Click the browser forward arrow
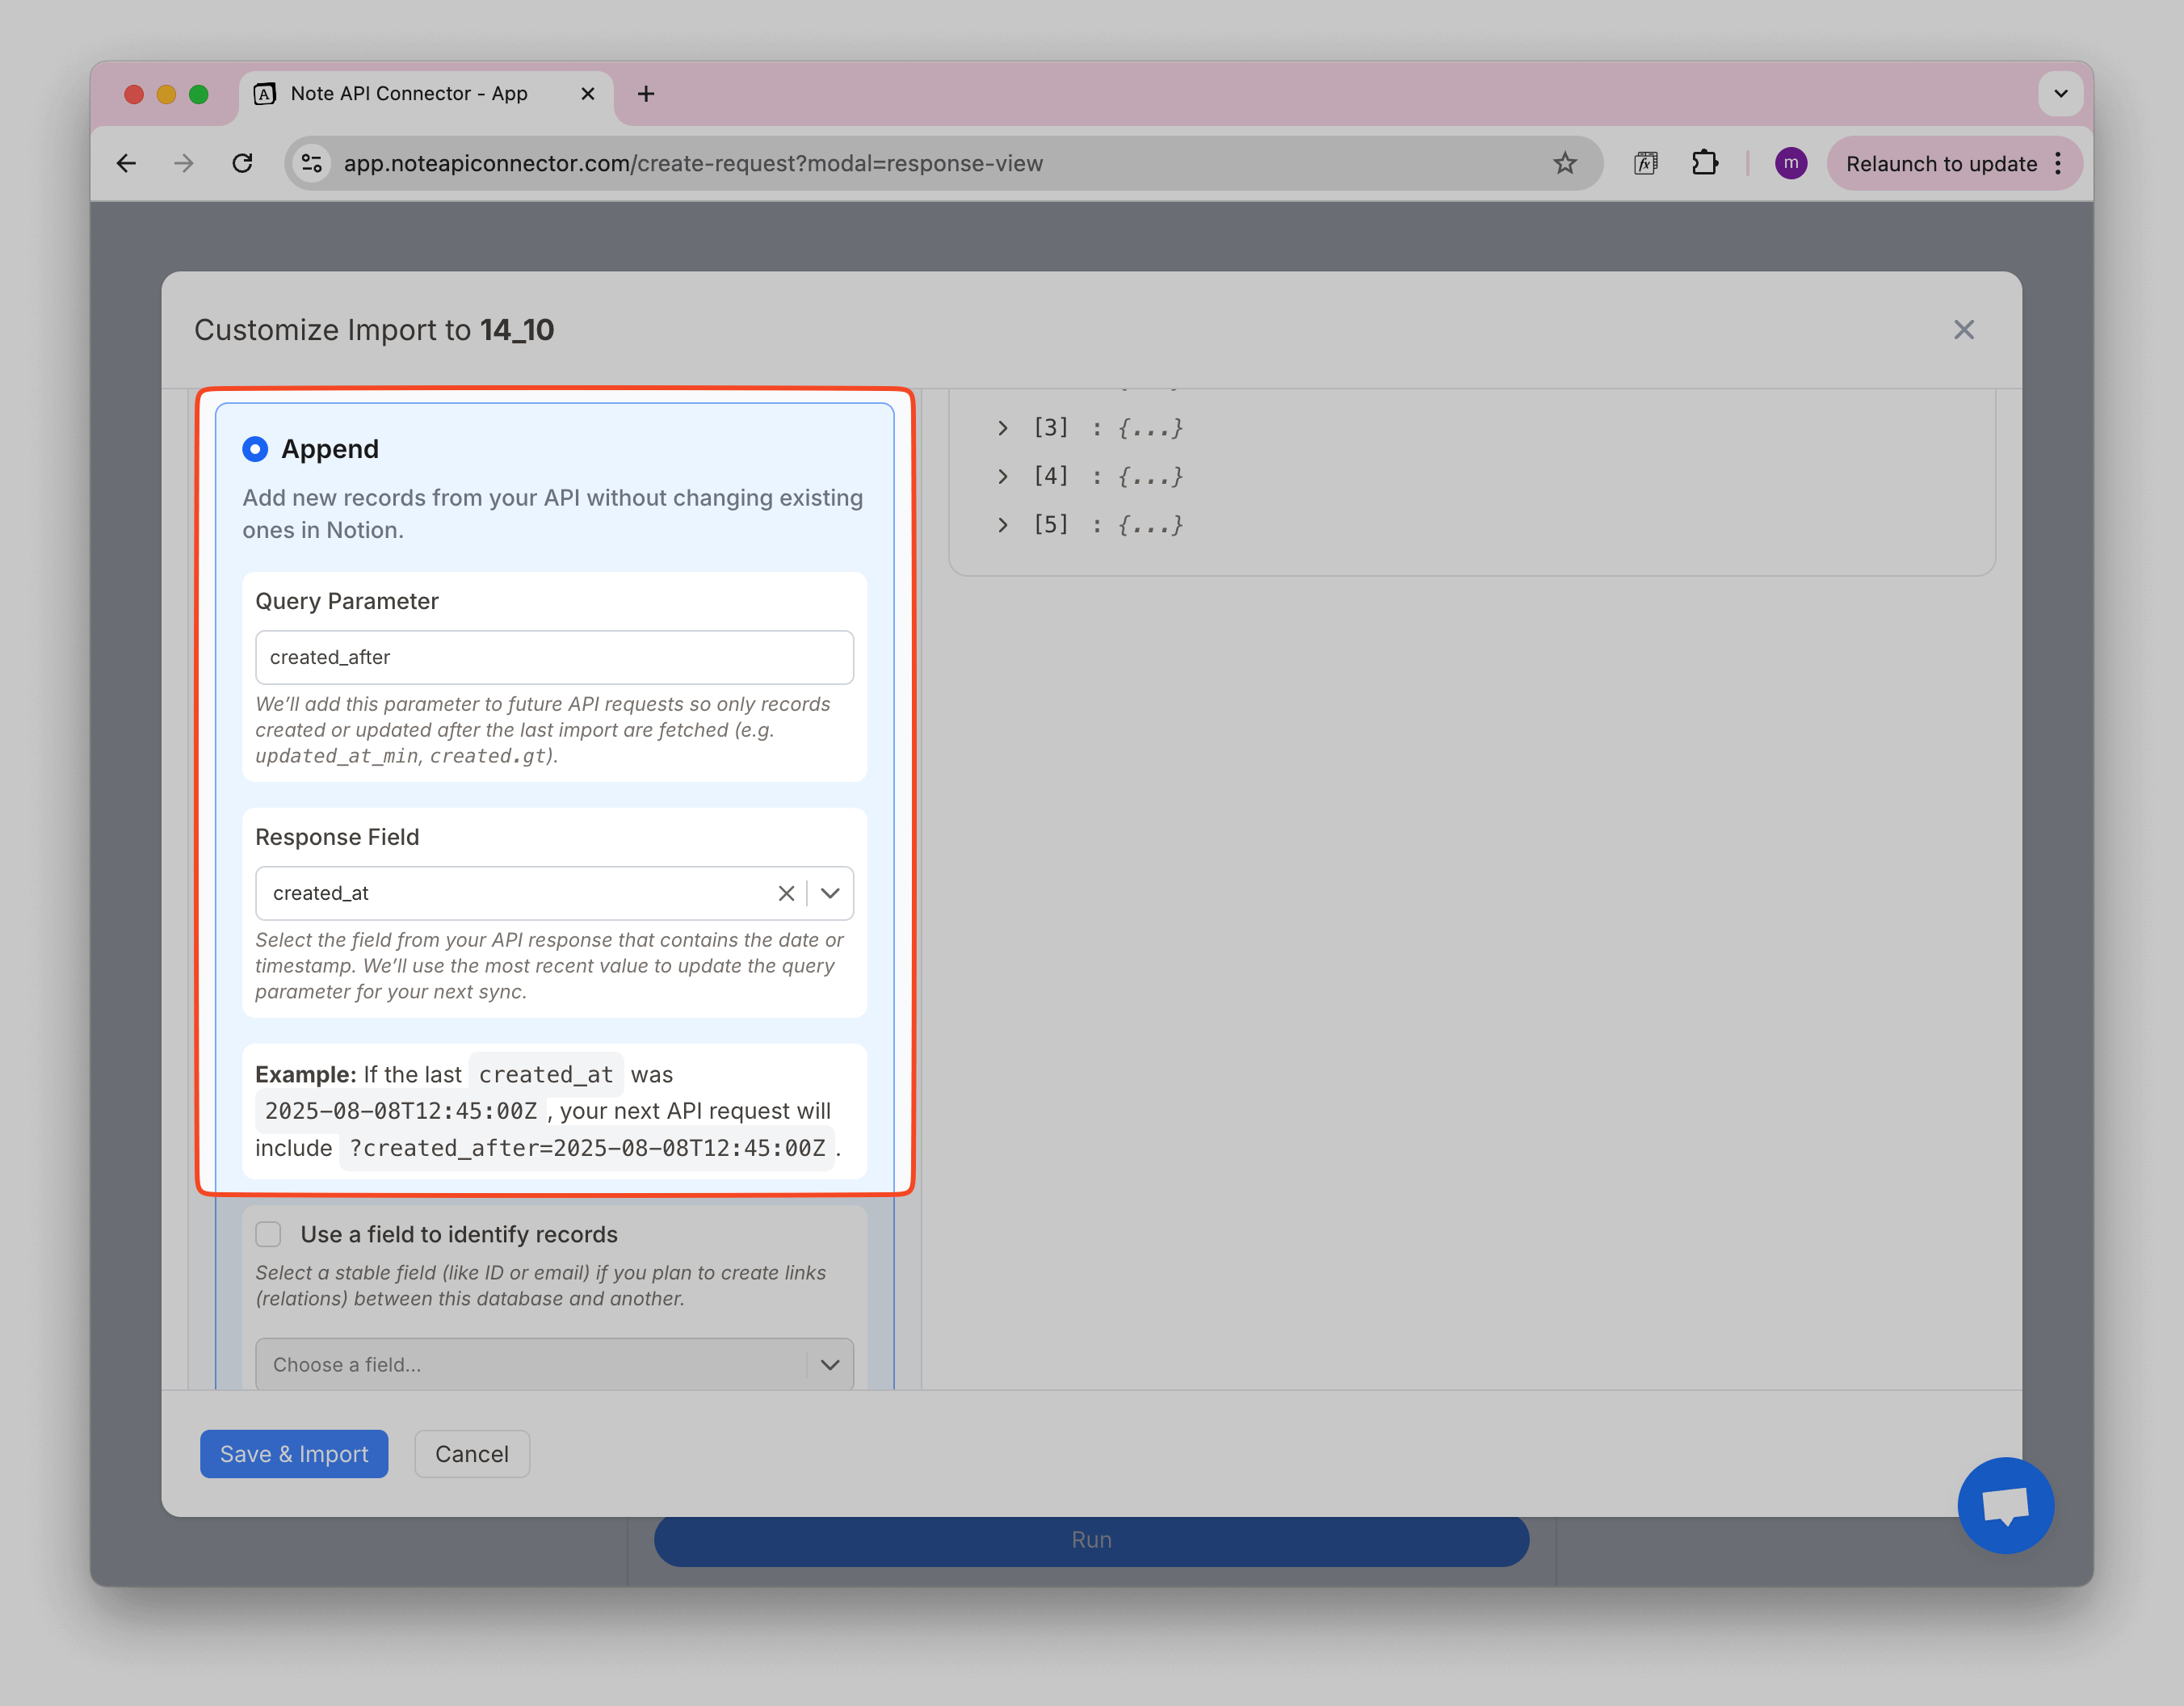Screen dimensions: 2184x1706 tap(184, 163)
